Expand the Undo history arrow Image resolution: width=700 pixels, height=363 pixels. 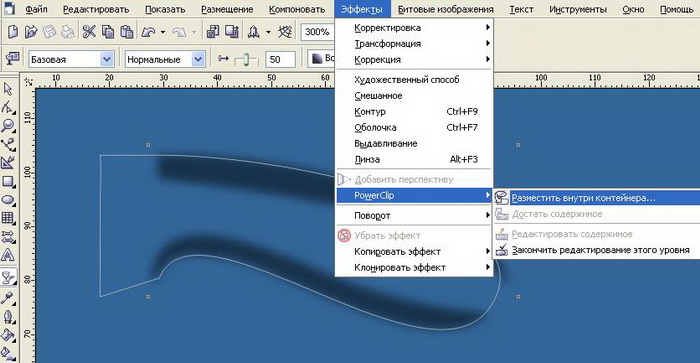pos(162,32)
